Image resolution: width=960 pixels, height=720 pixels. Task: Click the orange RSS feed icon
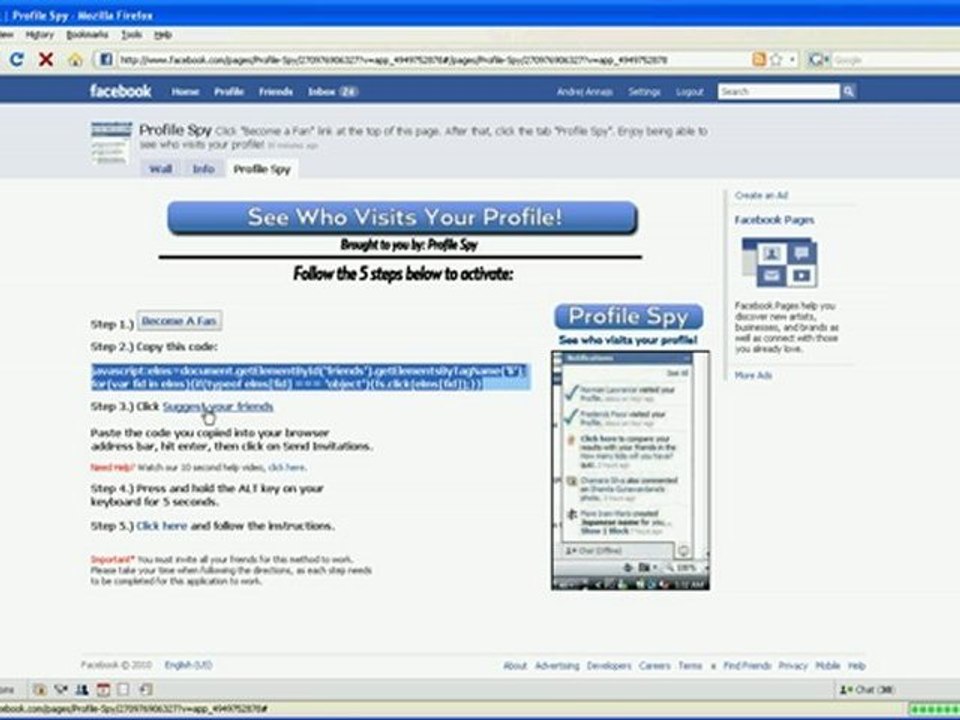tap(759, 59)
